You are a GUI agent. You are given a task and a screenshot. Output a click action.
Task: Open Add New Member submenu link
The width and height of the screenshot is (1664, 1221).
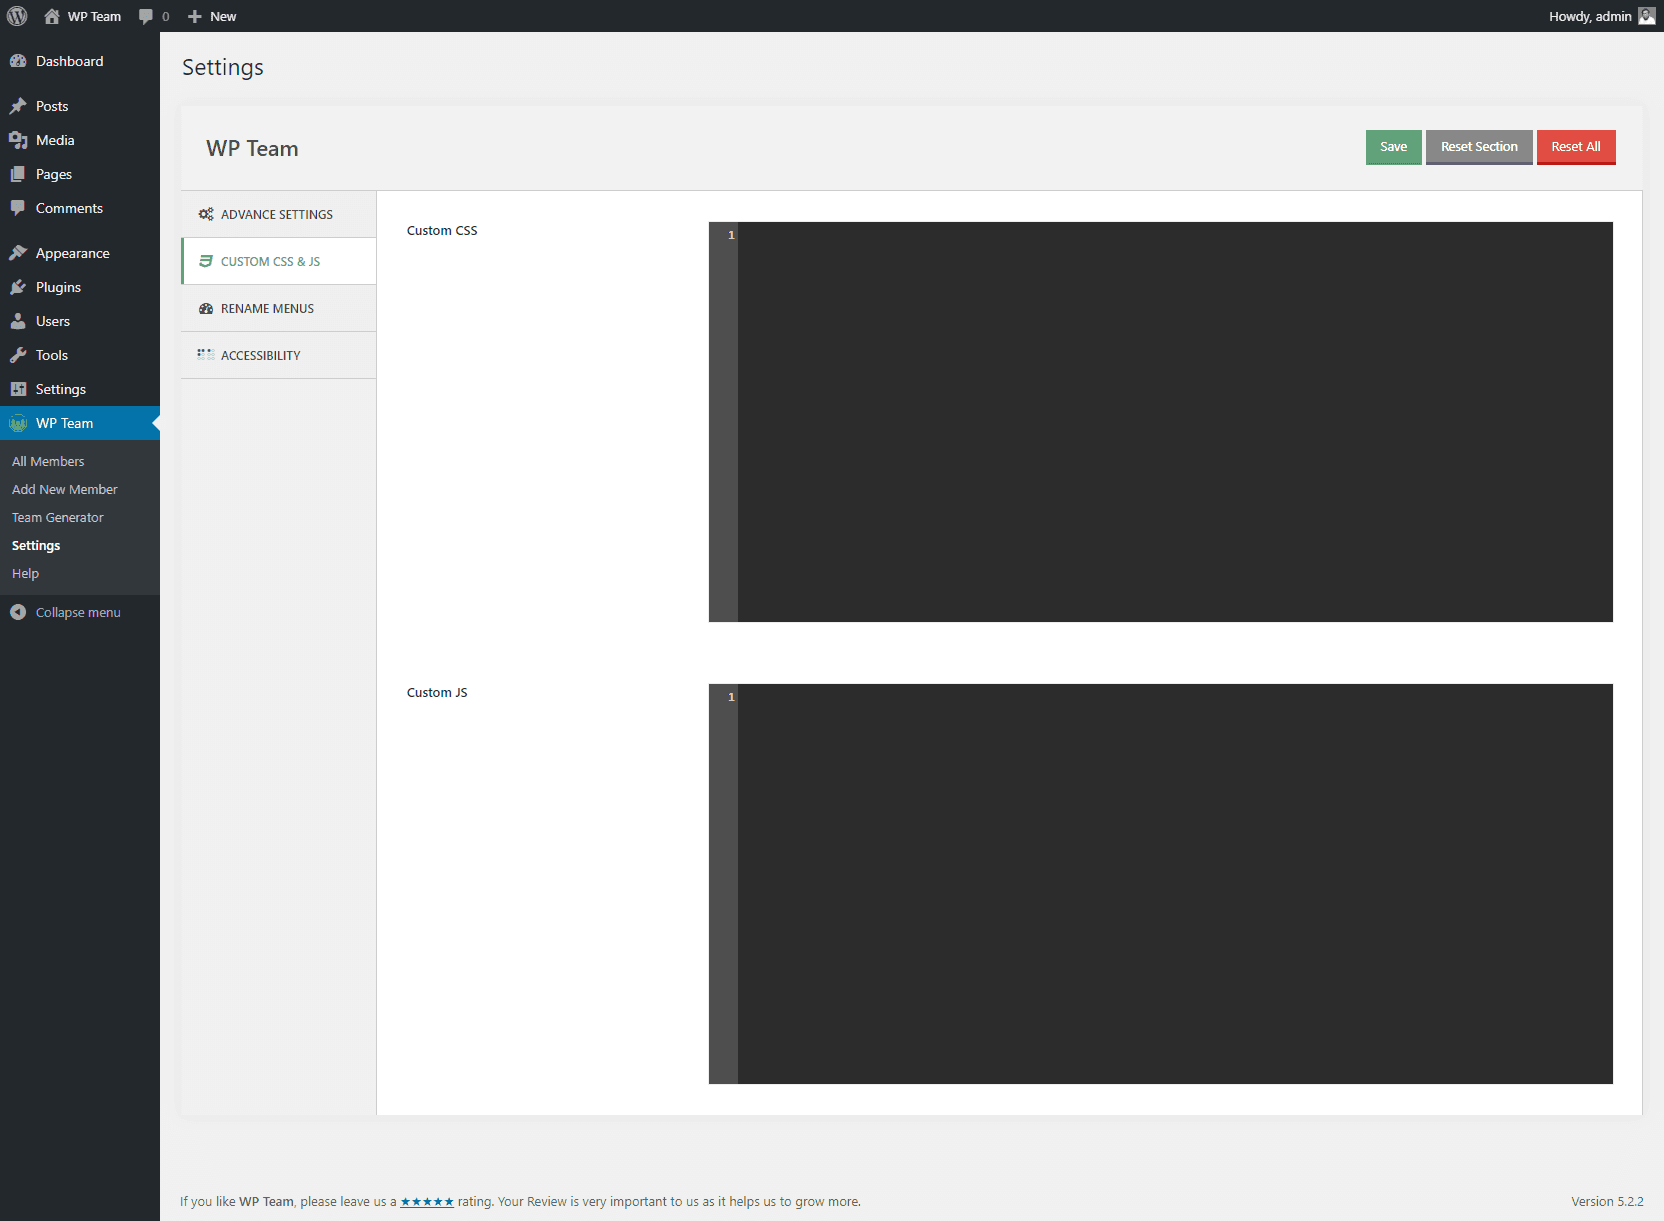tap(65, 489)
